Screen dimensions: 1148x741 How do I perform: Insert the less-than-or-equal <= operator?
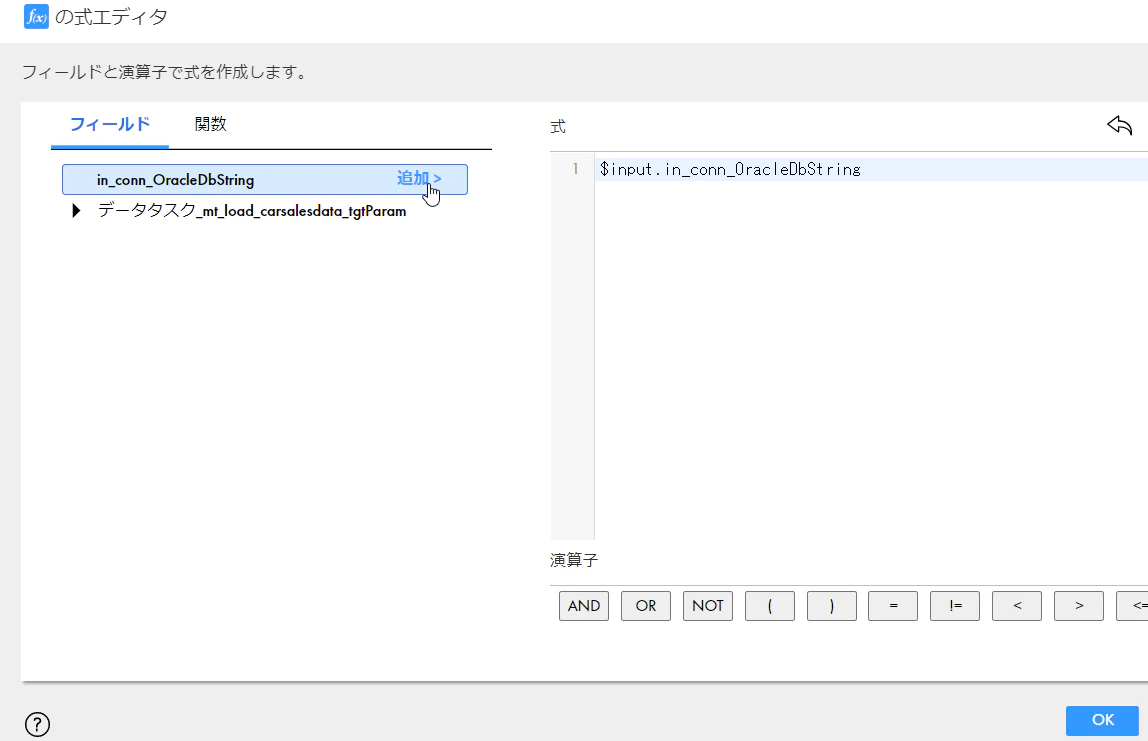1133,606
